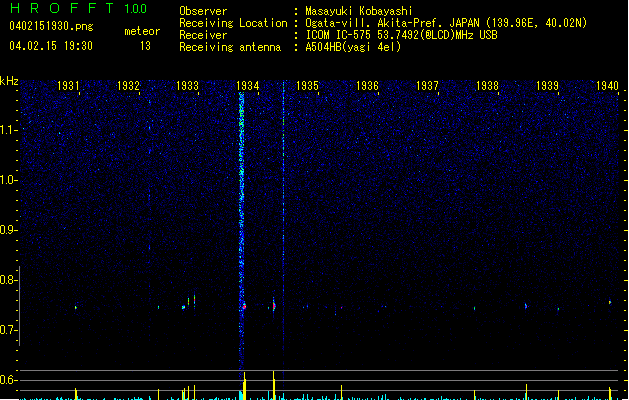Click the 1934 time axis marker
Screen dimensions: 629x400
tap(248, 85)
